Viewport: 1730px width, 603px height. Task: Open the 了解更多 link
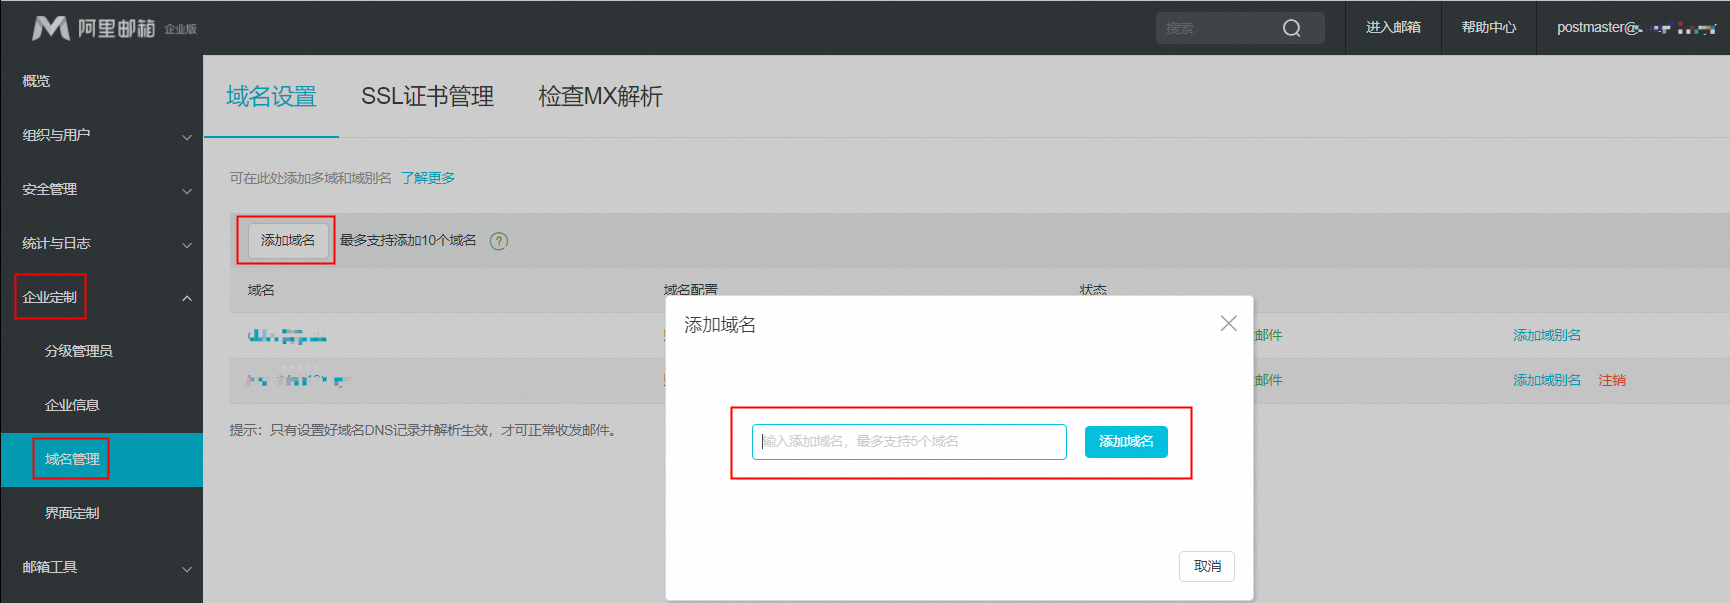coord(428,178)
